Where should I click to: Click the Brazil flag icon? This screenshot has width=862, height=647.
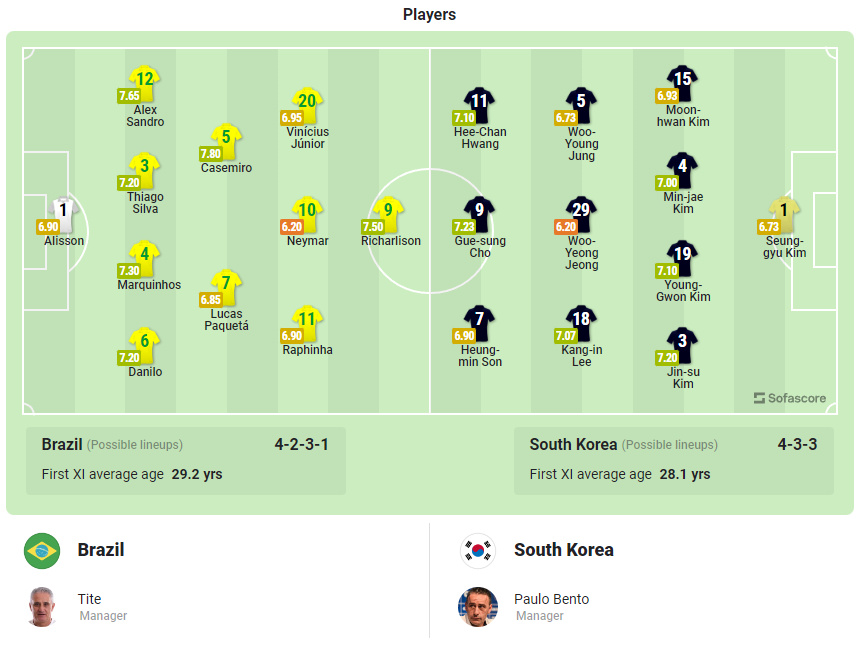pyautogui.click(x=42, y=550)
